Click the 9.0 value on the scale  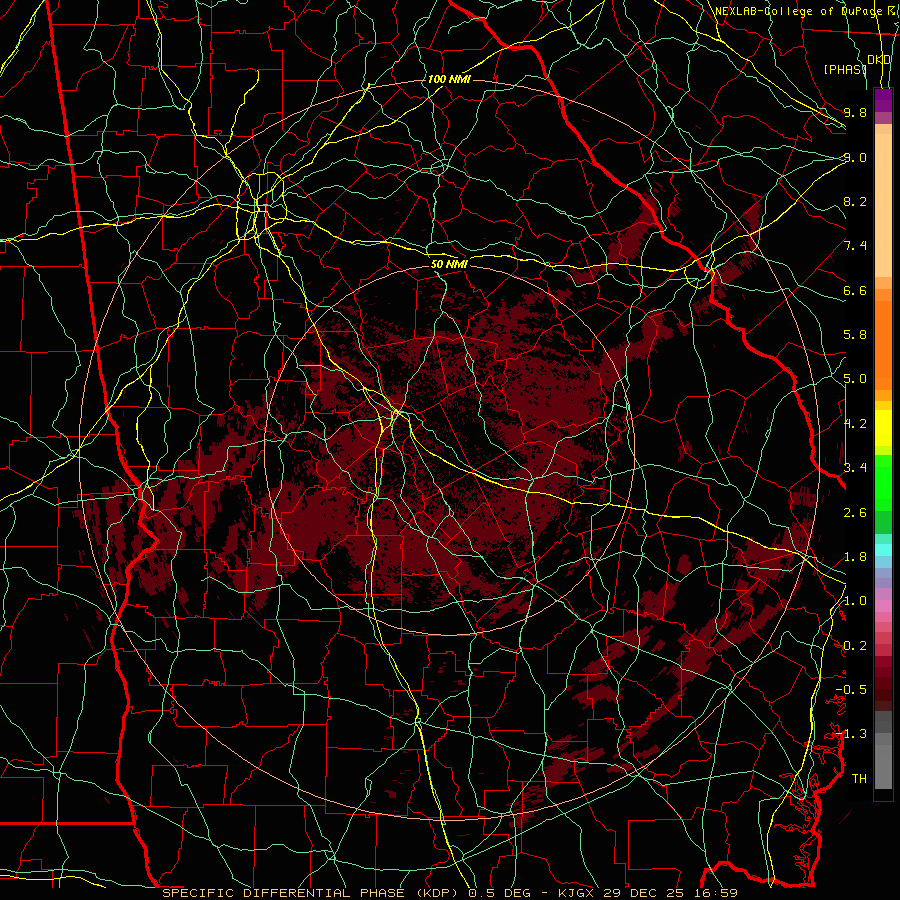pyautogui.click(x=855, y=157)
